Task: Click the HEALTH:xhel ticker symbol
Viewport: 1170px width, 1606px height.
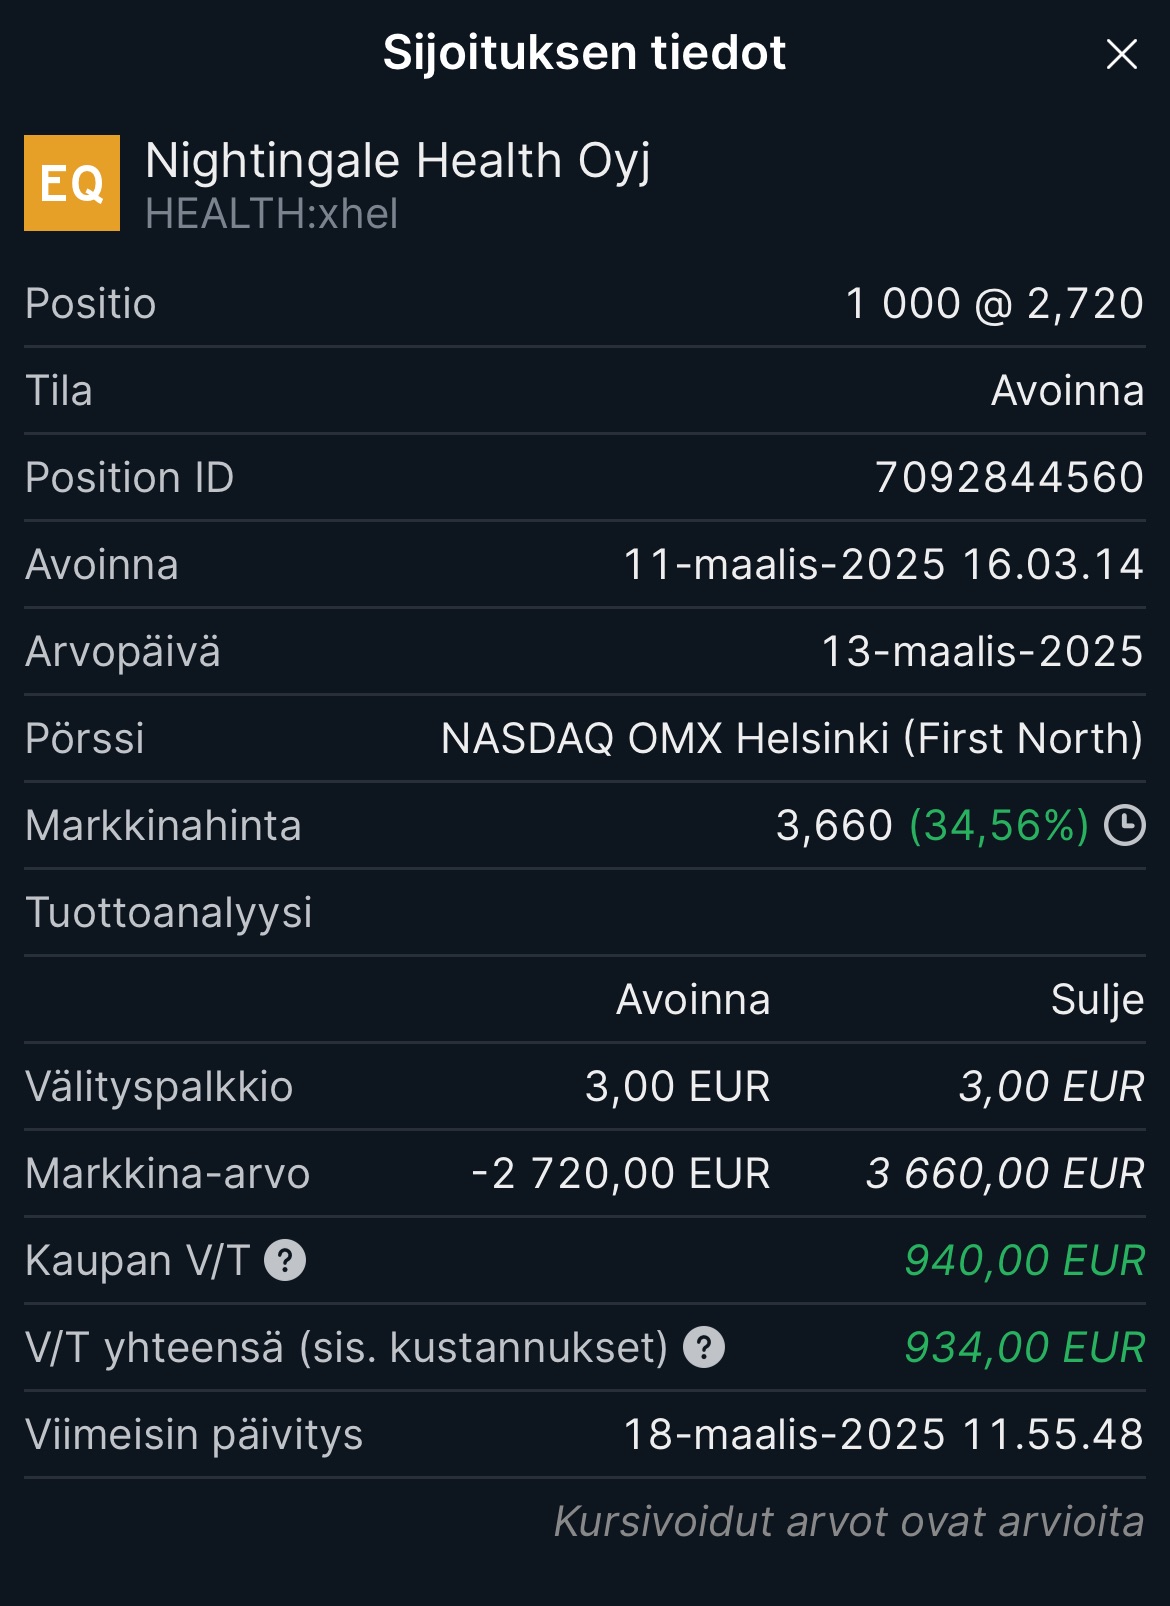Action: (x=271, y=214)
